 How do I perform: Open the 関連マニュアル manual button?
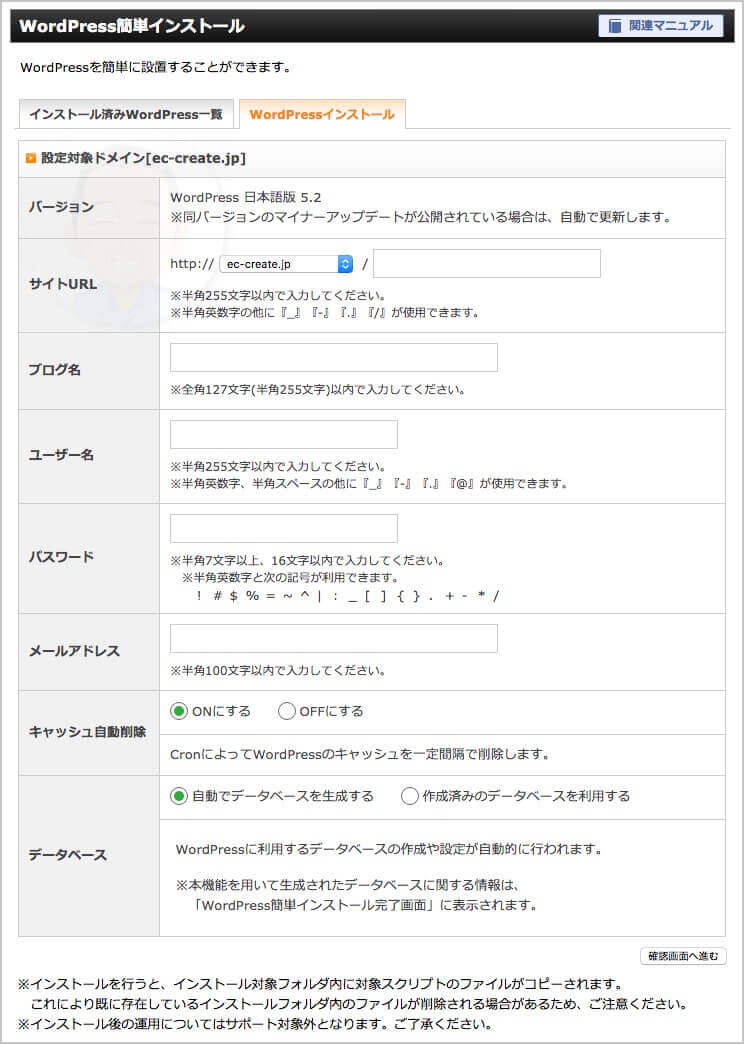(x=660, y=26)
